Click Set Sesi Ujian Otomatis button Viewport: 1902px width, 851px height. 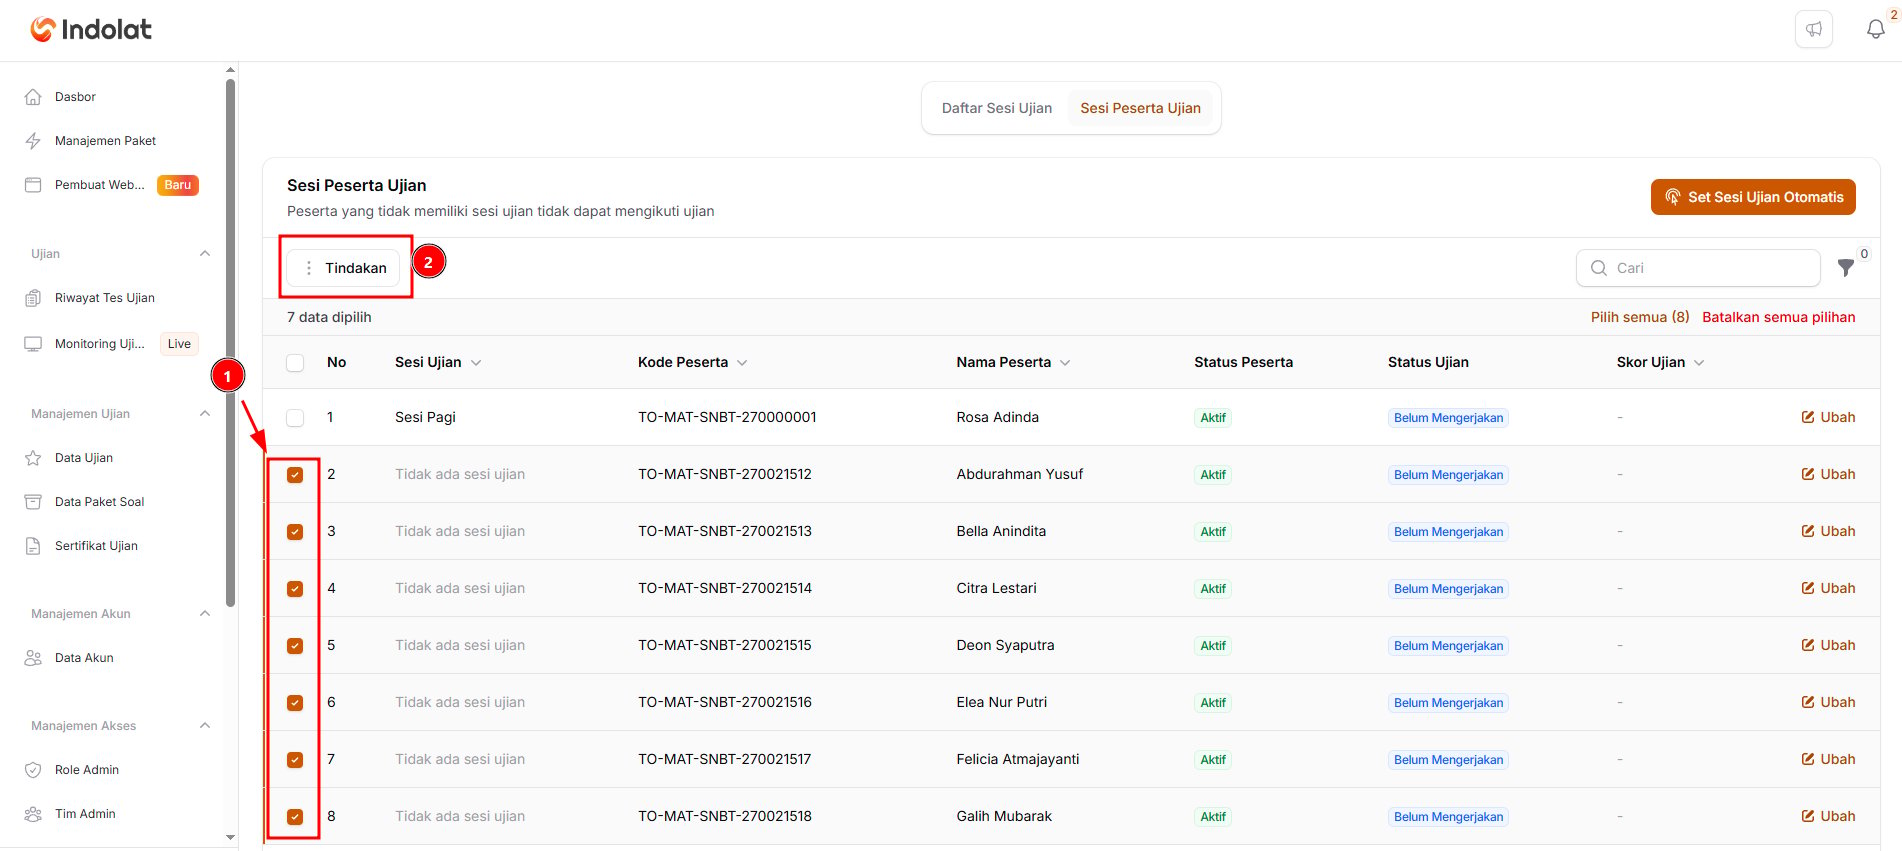click(x=1753, y=197)
